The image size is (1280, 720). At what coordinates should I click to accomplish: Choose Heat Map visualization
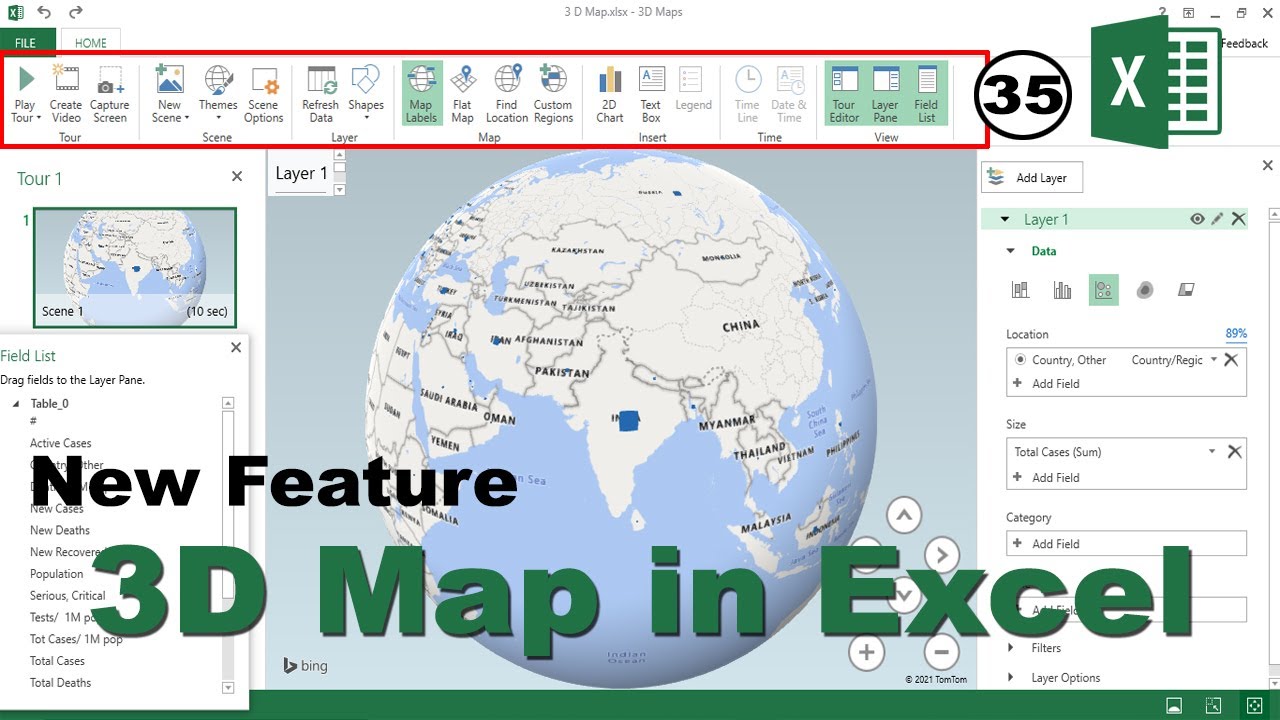1145,290
